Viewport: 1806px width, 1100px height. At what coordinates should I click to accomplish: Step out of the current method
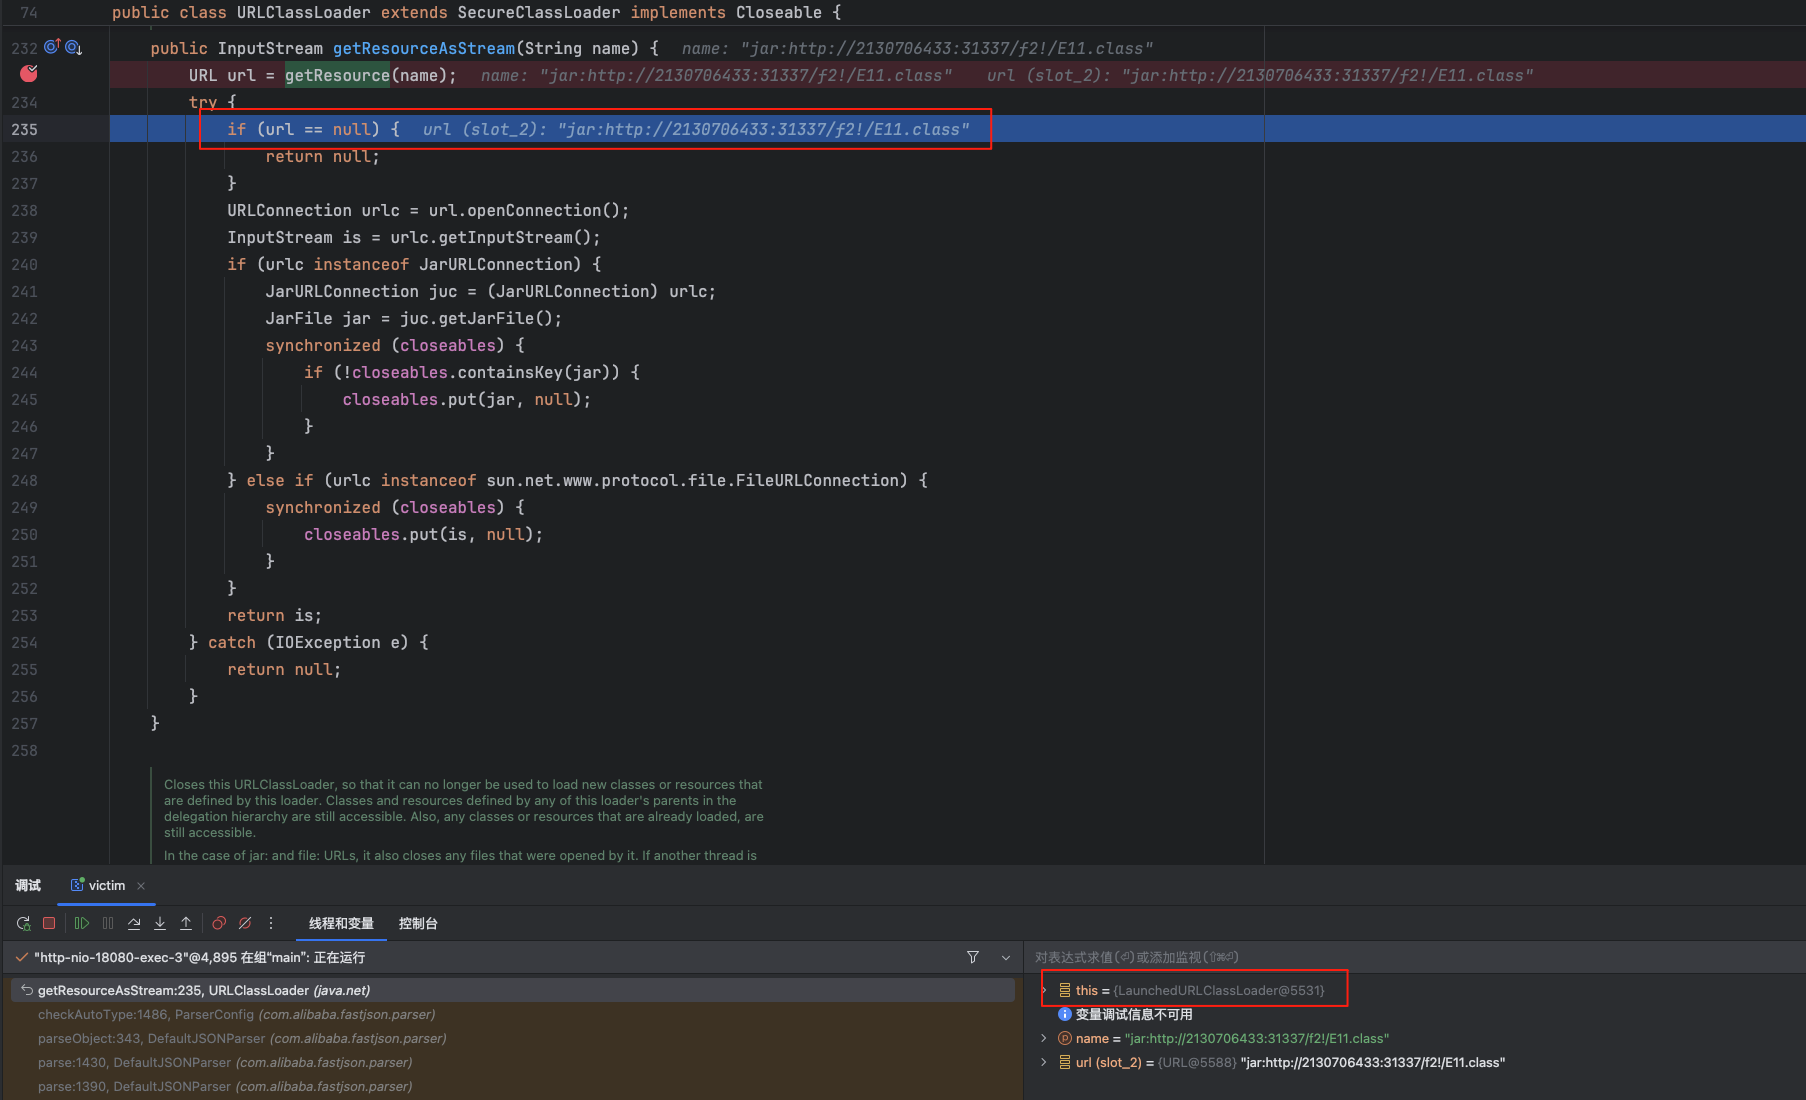click(186, 923)
